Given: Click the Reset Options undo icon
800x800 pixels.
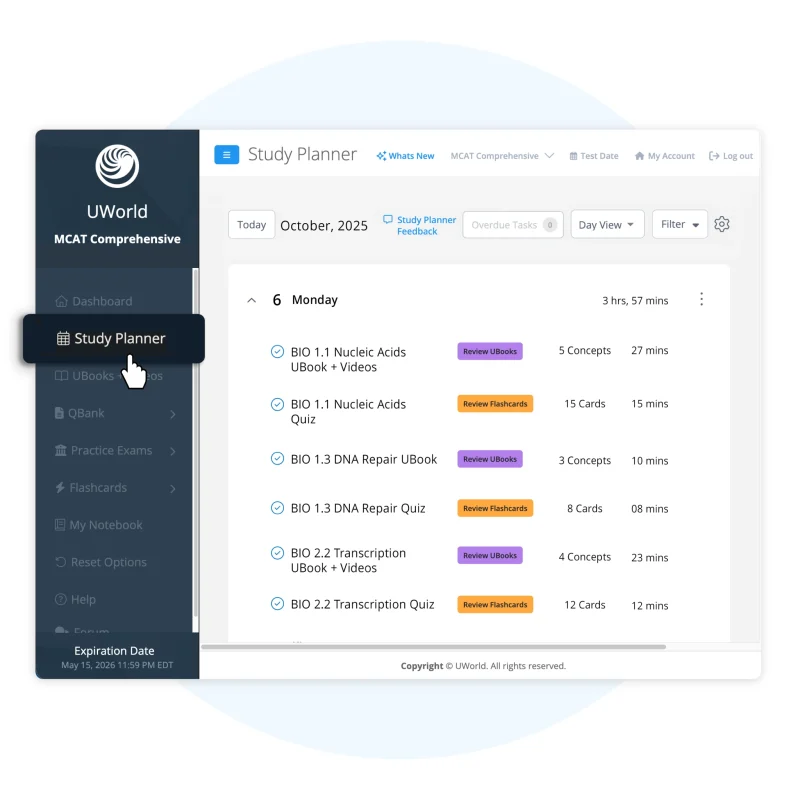Looking at the screenshot, I should pyautogui.click(x=62, y=562).
